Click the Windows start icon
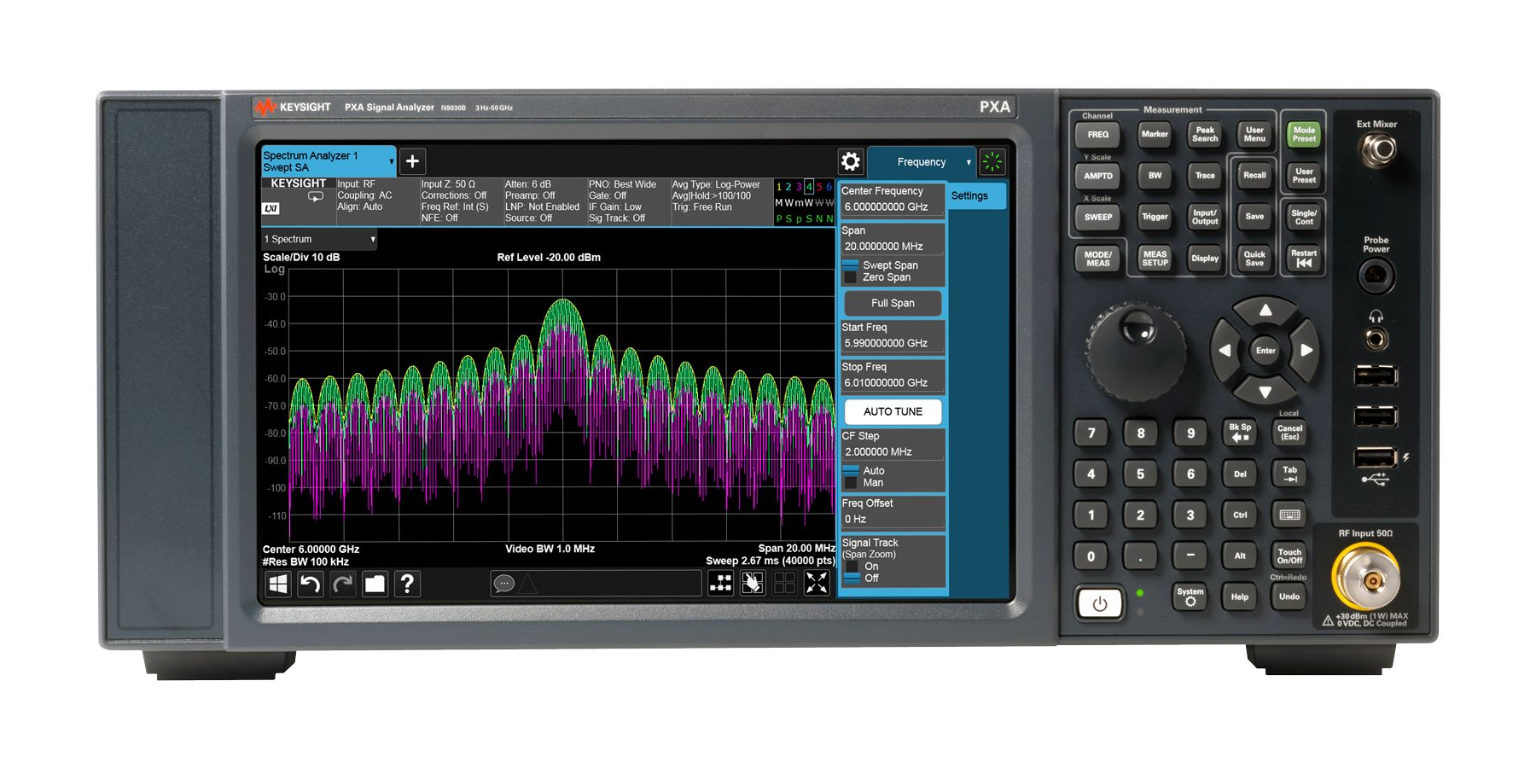 pyautogui.click(x=278, y=584)
